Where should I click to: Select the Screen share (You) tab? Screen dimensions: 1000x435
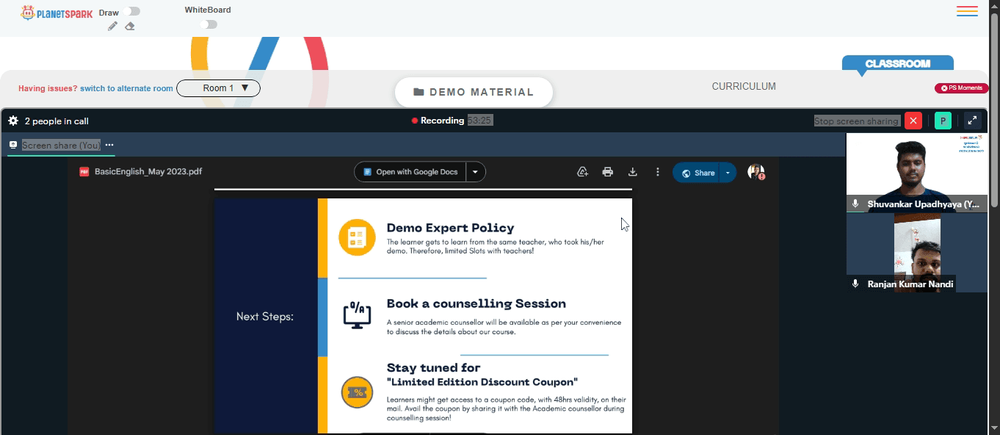[61, 145]
